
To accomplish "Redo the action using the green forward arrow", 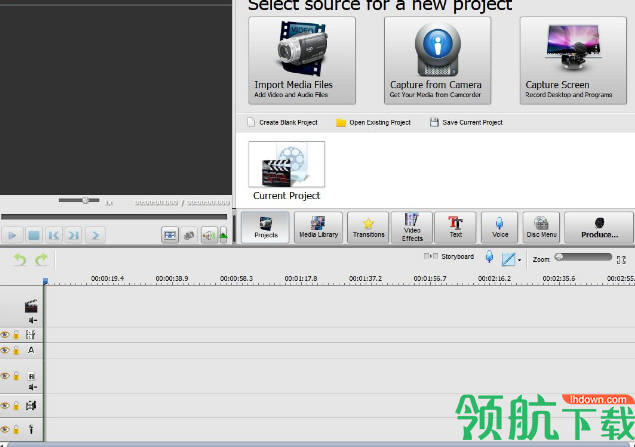I will (41, 260).
